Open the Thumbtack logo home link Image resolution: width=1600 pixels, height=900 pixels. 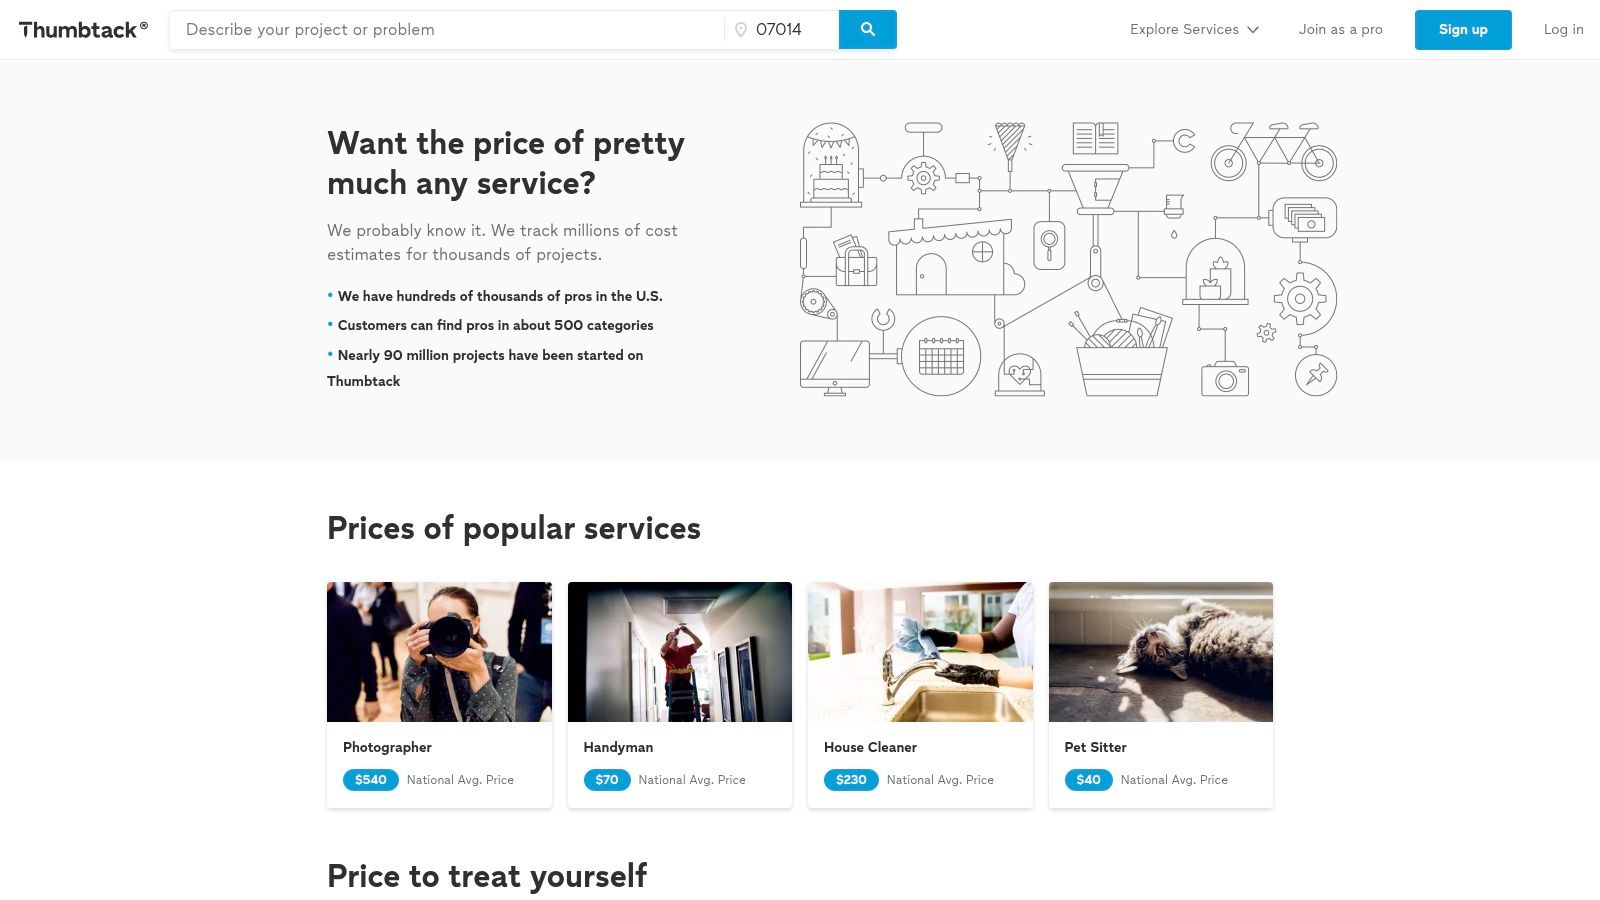point(83,30)
